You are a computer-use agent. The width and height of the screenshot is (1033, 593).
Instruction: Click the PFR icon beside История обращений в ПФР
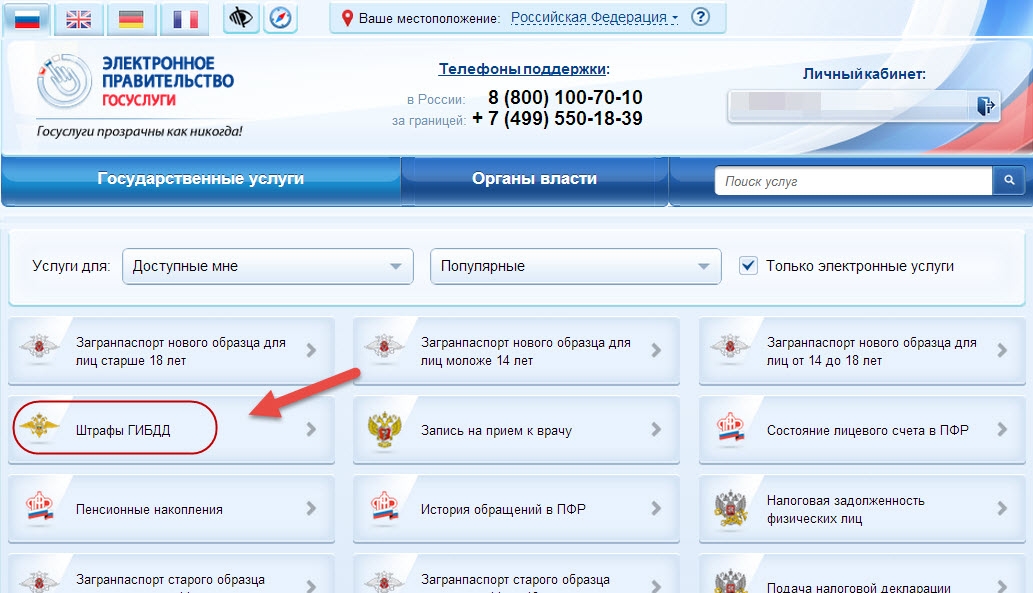385,507
